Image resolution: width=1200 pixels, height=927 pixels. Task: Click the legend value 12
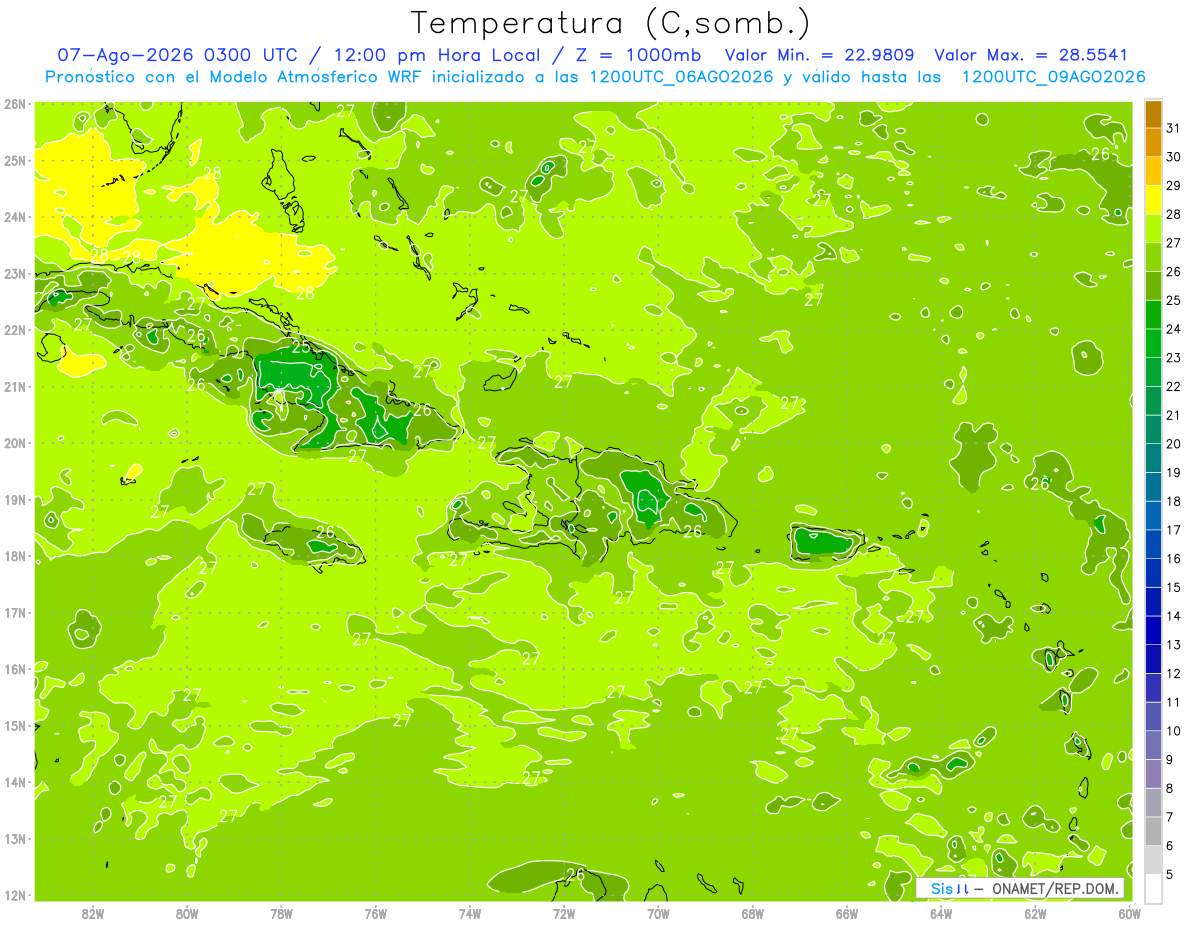pyautogui.click(x=1174, y=673)
